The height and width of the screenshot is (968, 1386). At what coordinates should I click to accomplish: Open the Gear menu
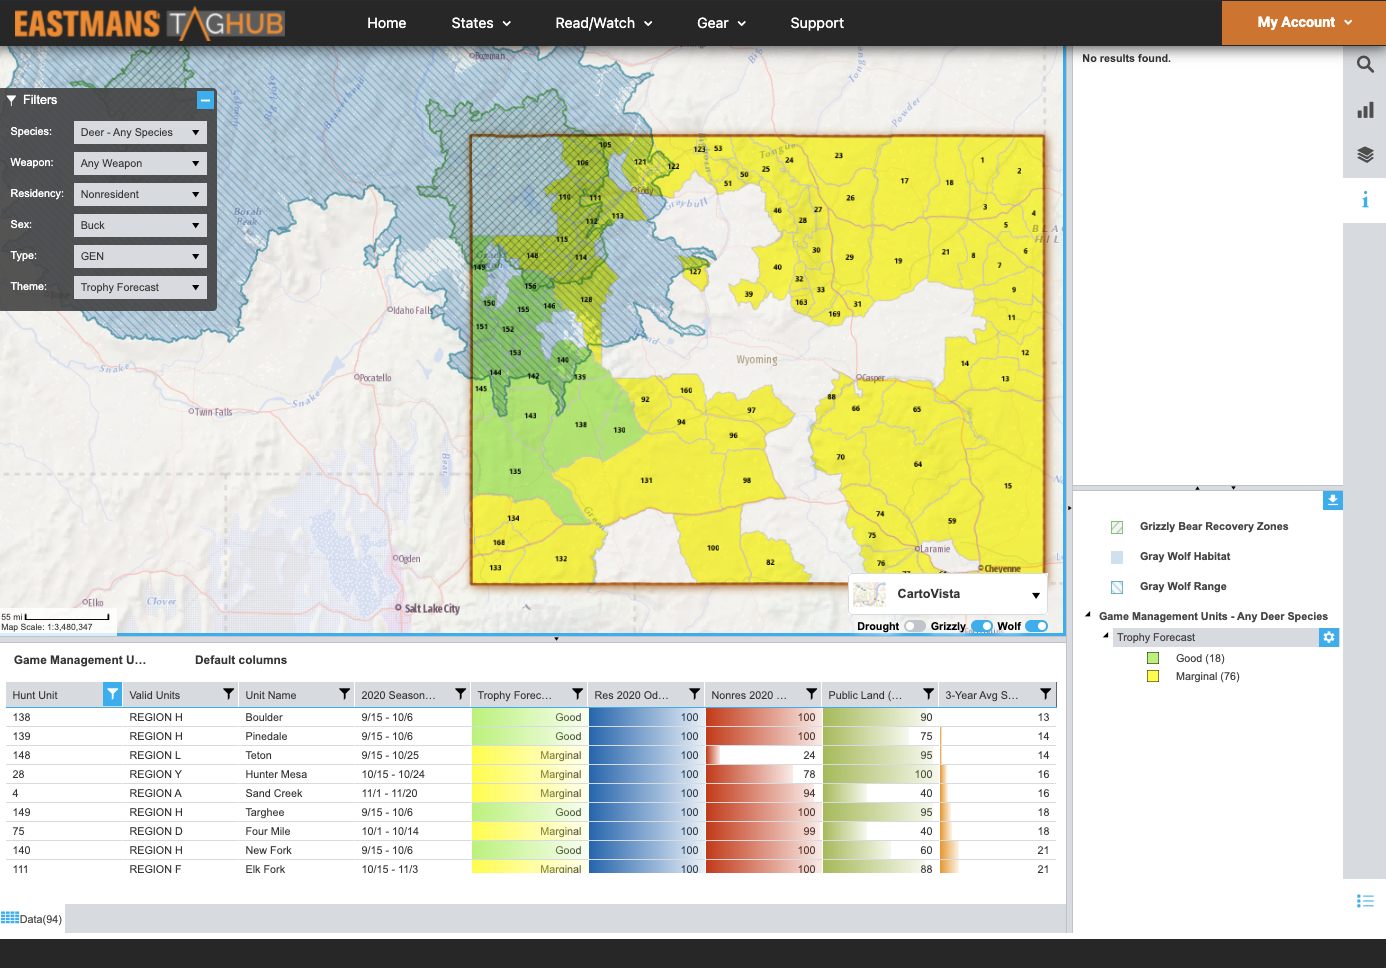(x=721, y=23)
